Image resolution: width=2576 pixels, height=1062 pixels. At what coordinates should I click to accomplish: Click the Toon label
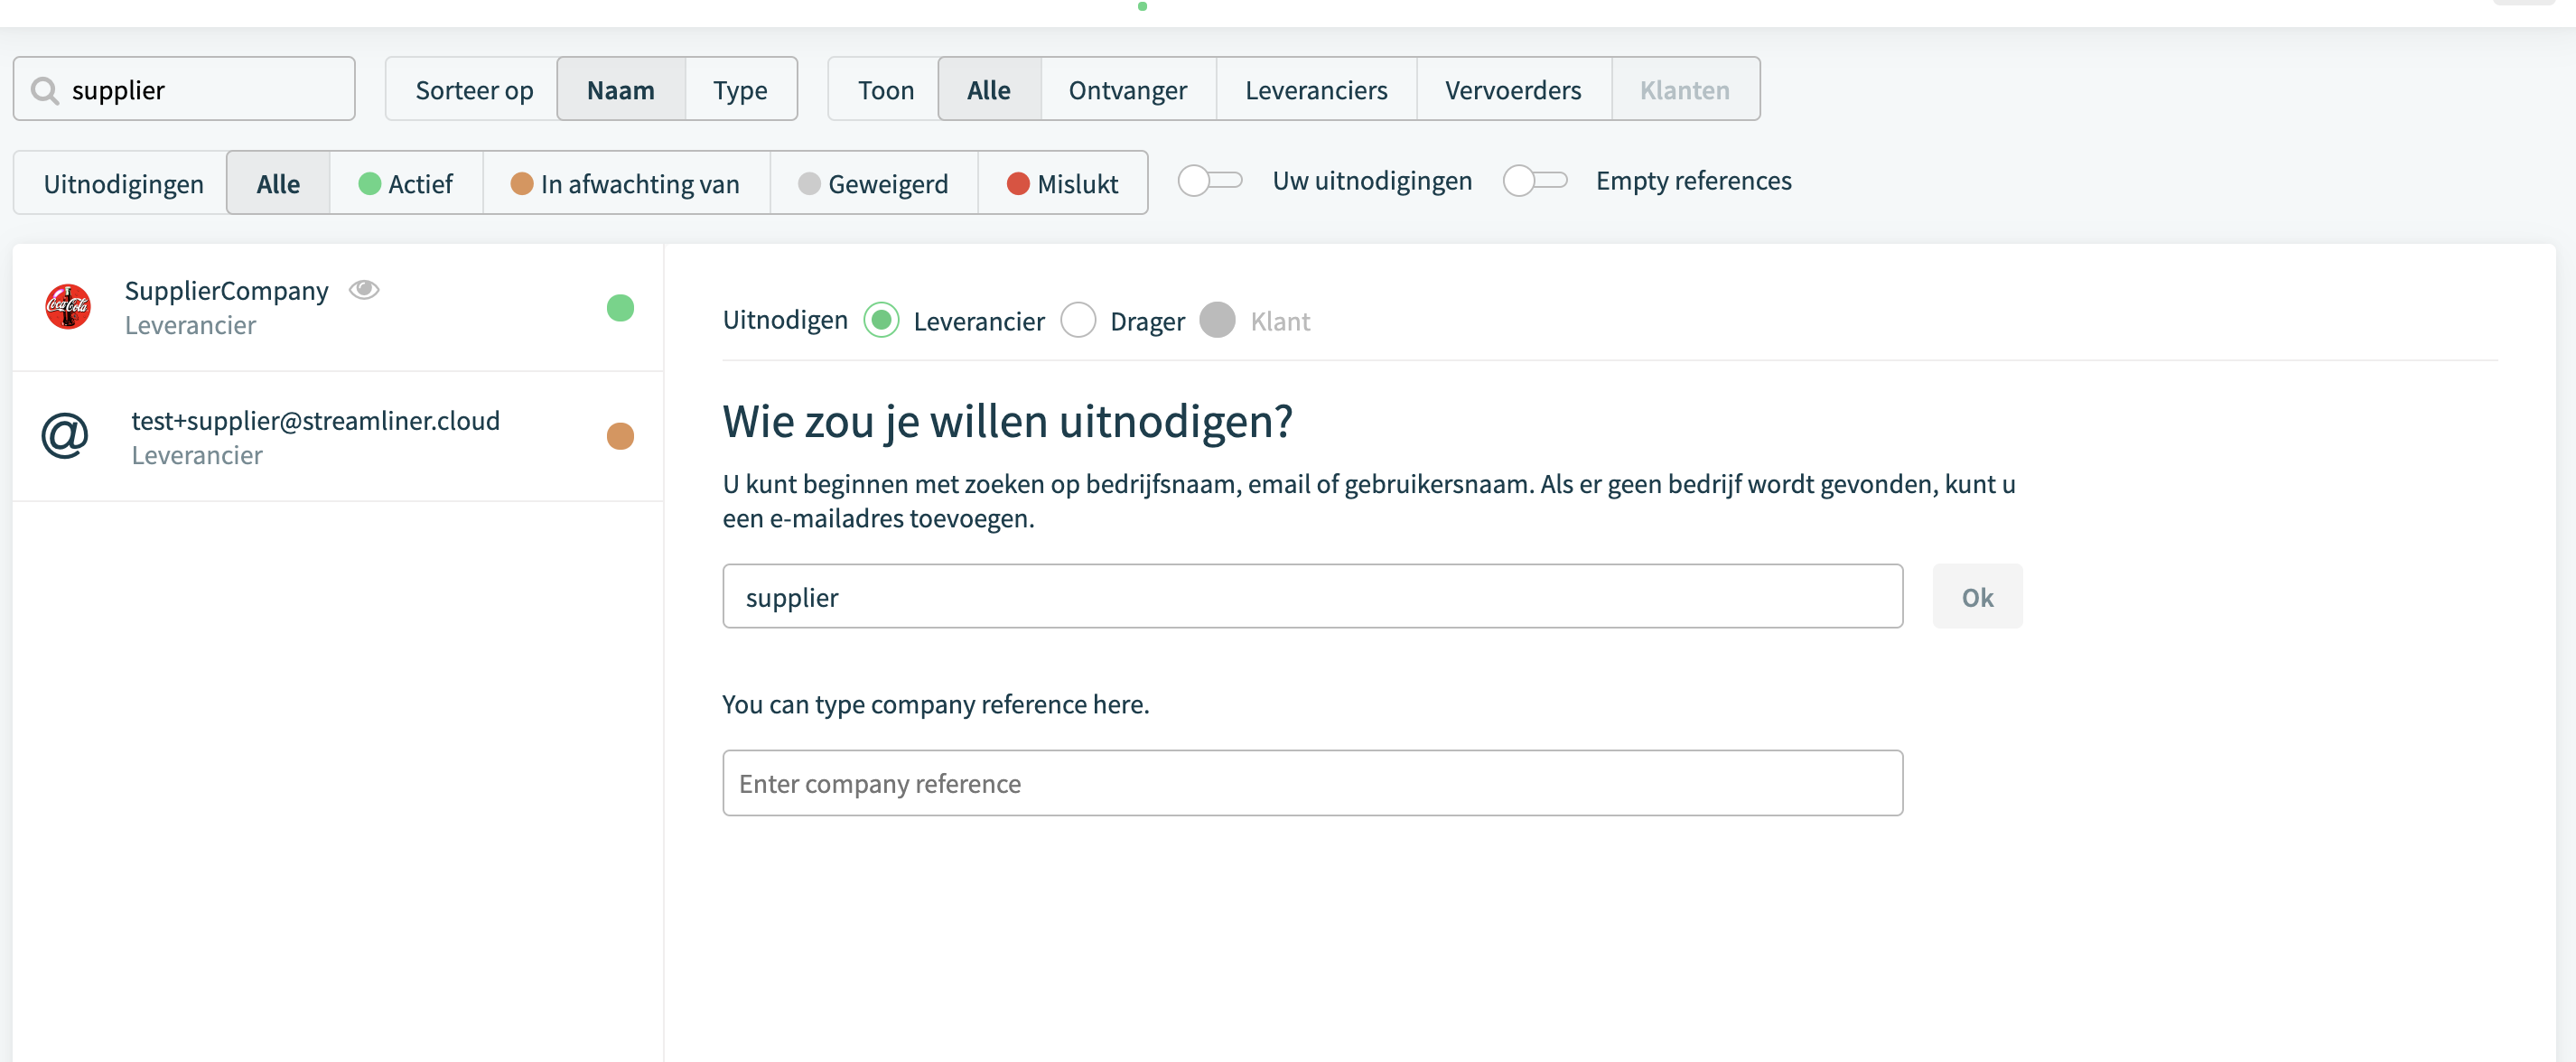[x=886, y=90]
